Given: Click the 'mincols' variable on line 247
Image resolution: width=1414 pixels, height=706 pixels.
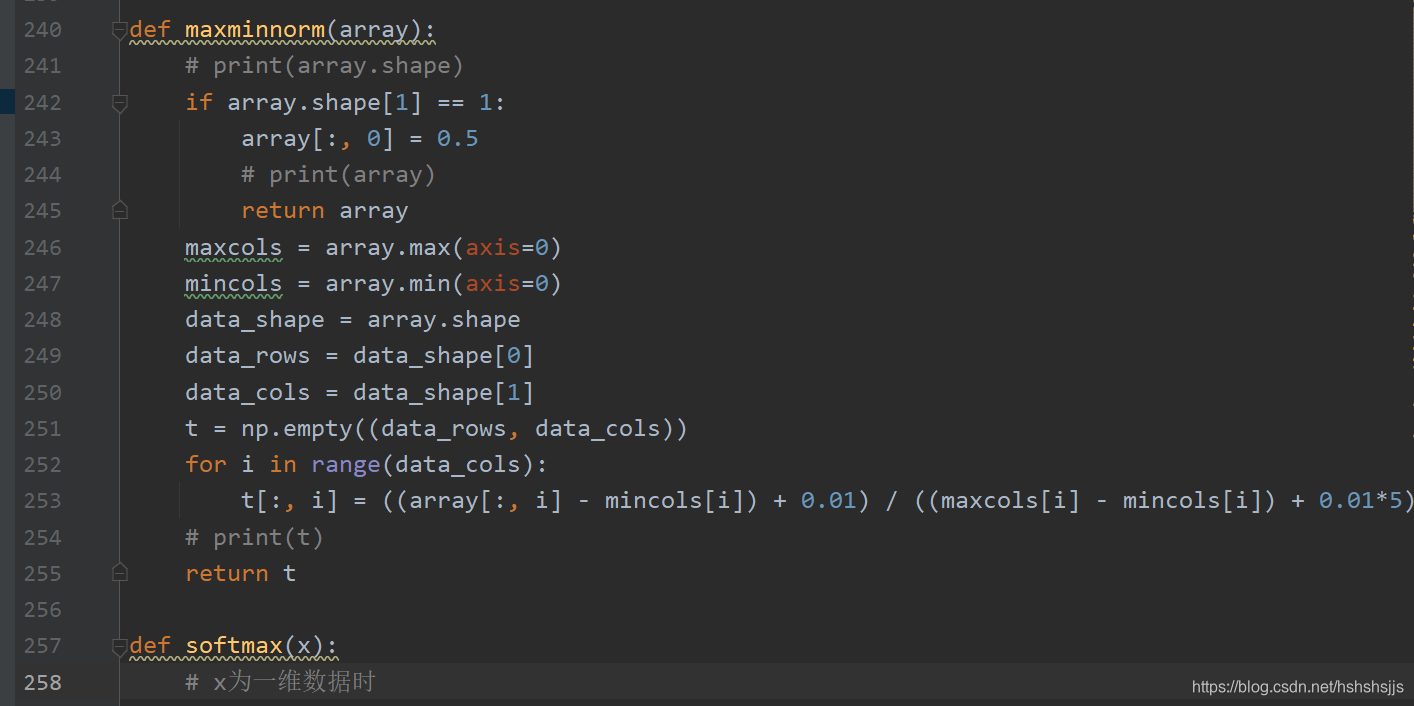Looking at the screenshot, I should tap(233, 283).
